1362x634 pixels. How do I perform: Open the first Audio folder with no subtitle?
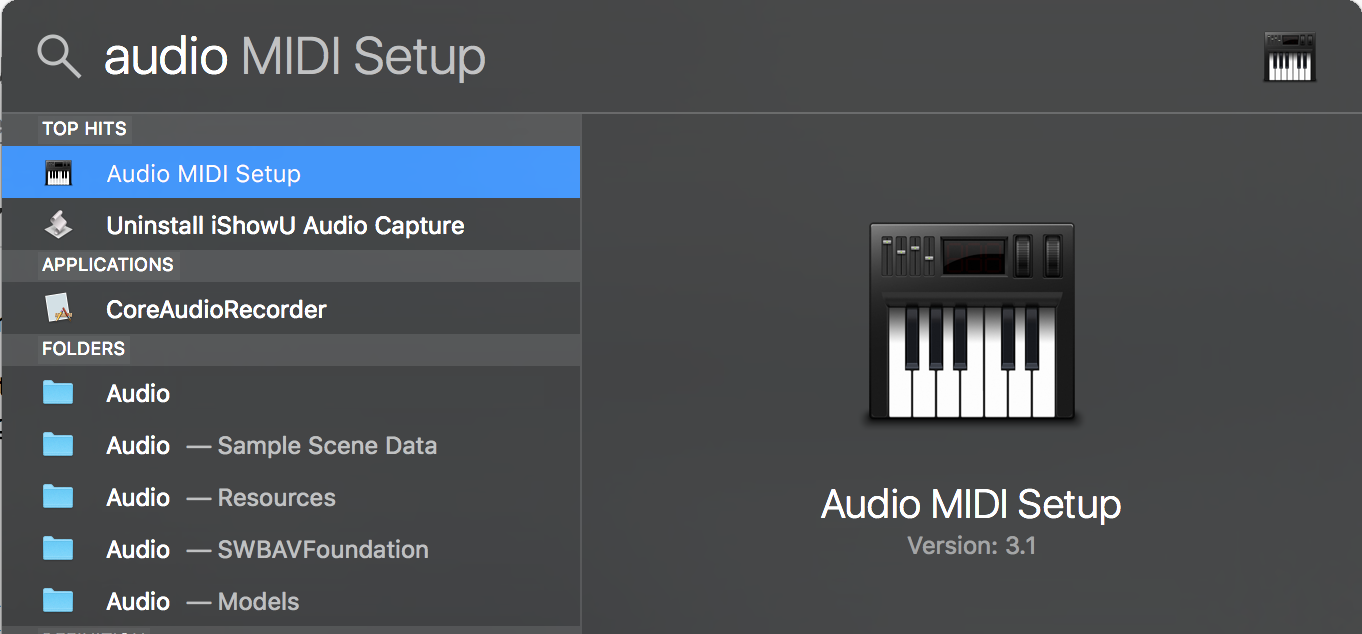pos(138,394)
